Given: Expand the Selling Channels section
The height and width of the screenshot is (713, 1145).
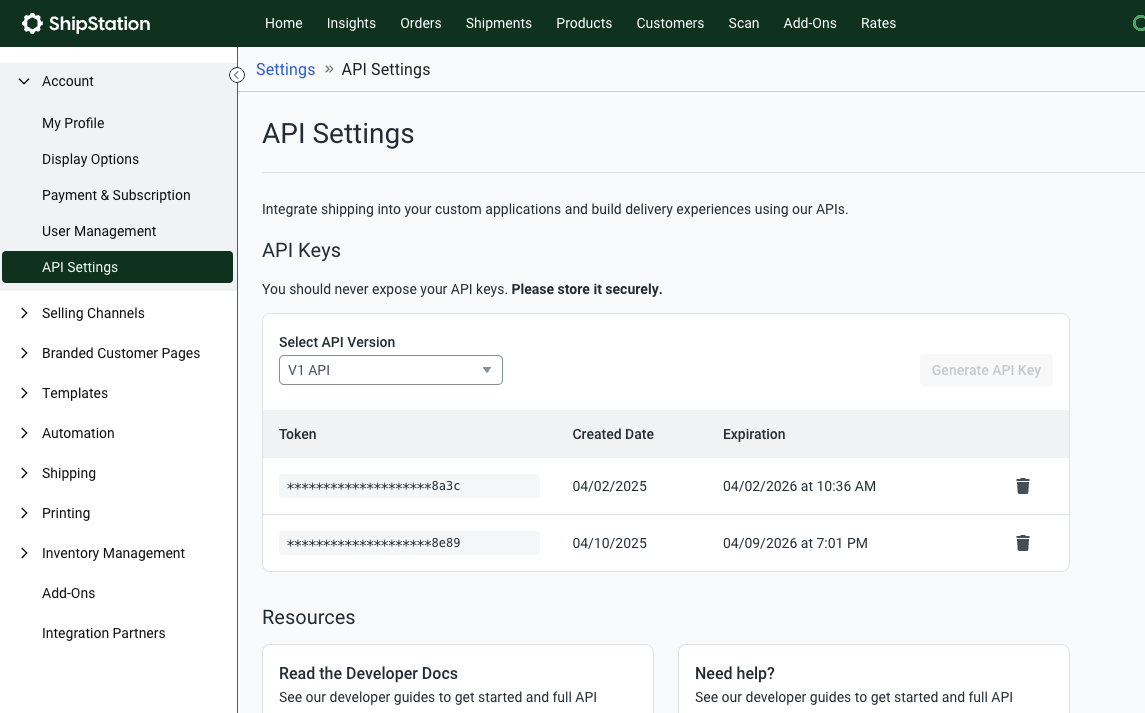Looking at the screenshot, I should coord(25,313).
